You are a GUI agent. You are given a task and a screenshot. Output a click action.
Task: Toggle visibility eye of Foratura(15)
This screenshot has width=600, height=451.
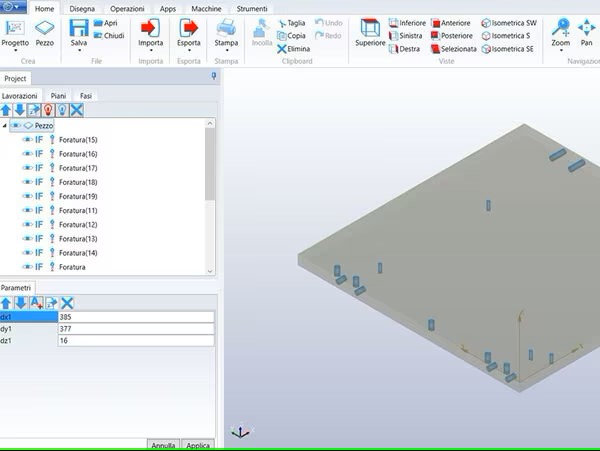27,140
